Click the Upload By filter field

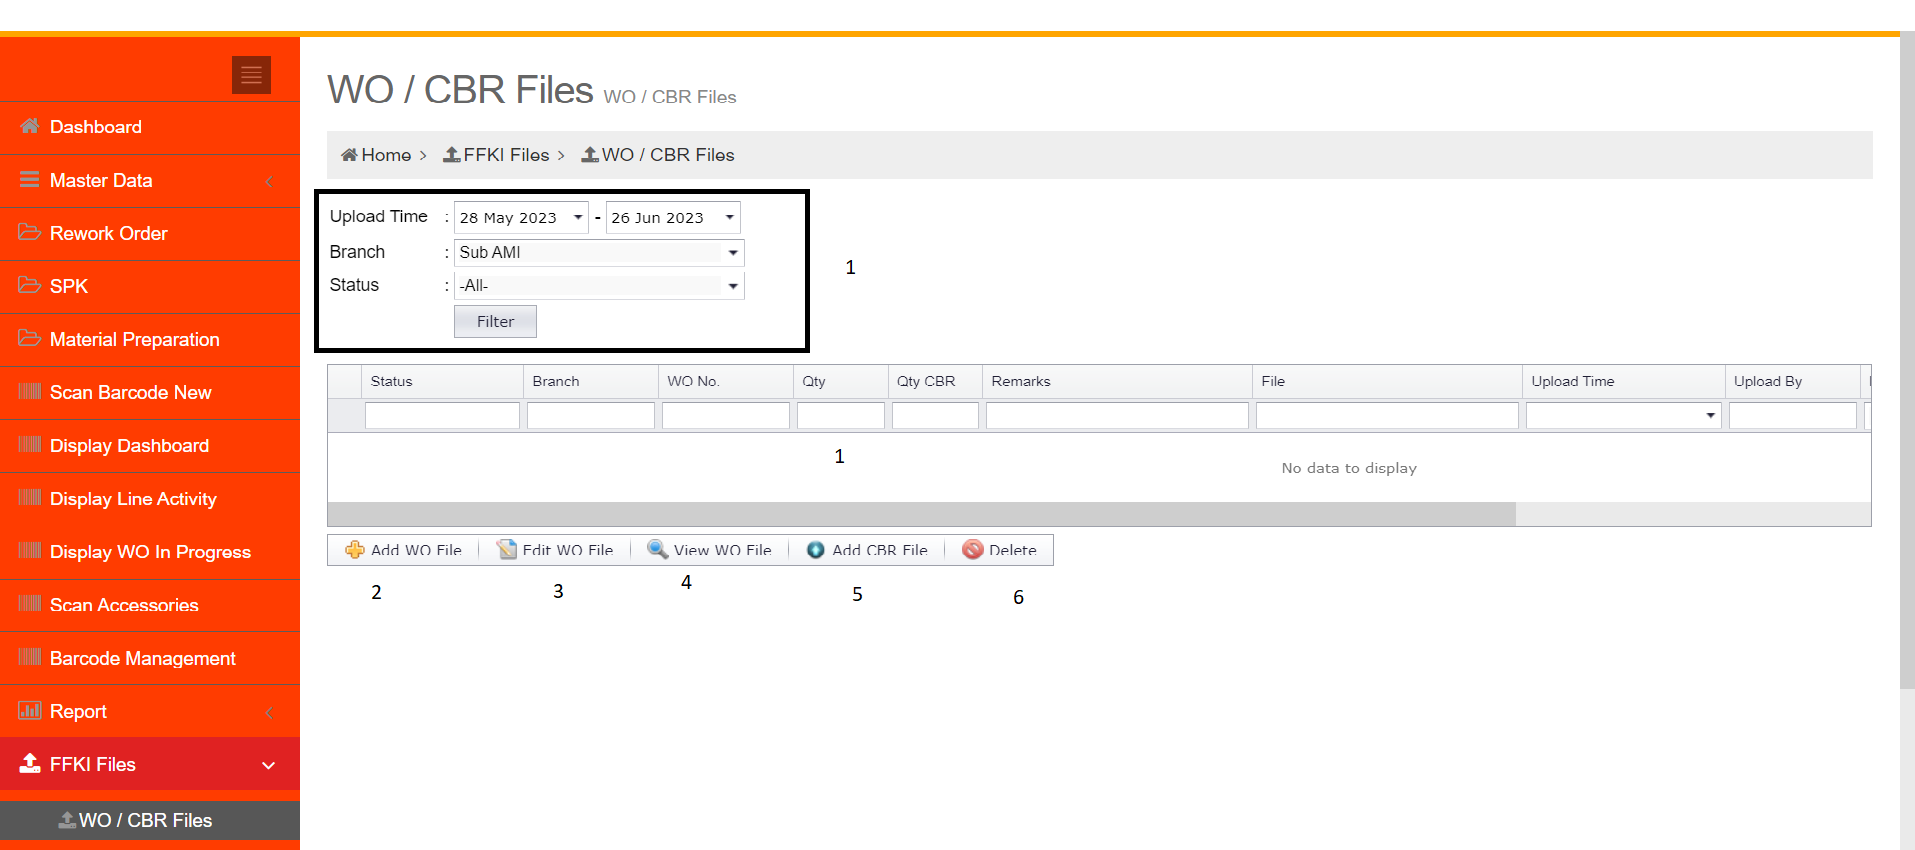point(1792,415)
